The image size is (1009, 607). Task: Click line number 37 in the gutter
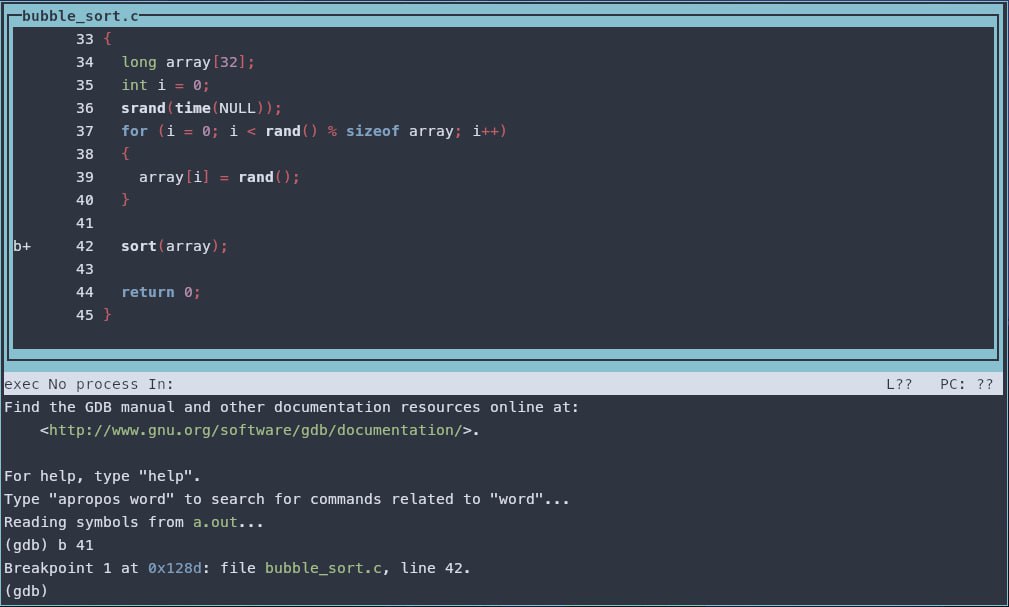click(x=84, y=131)
